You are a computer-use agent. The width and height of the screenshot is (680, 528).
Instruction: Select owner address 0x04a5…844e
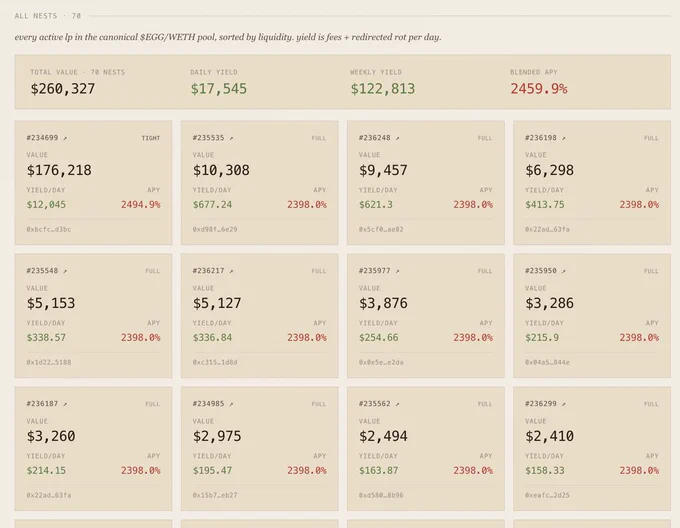547,362
